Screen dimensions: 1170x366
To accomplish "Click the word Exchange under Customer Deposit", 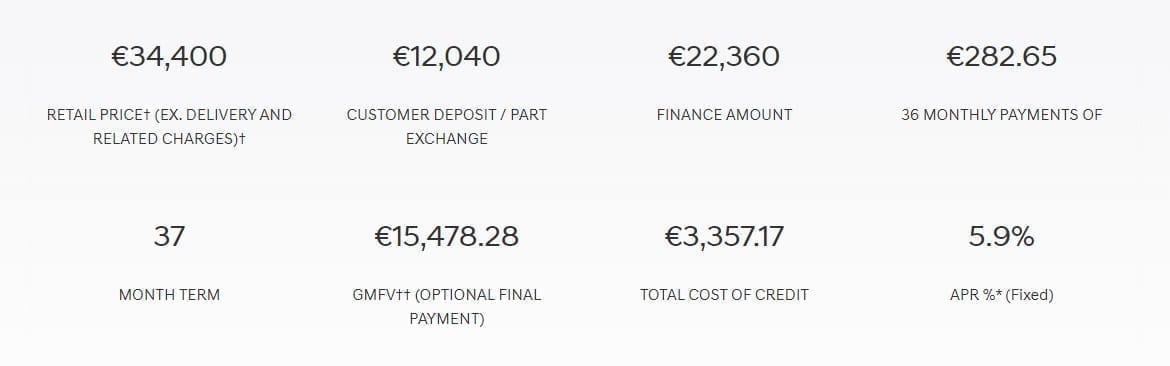I will click(x=446, y=139).
